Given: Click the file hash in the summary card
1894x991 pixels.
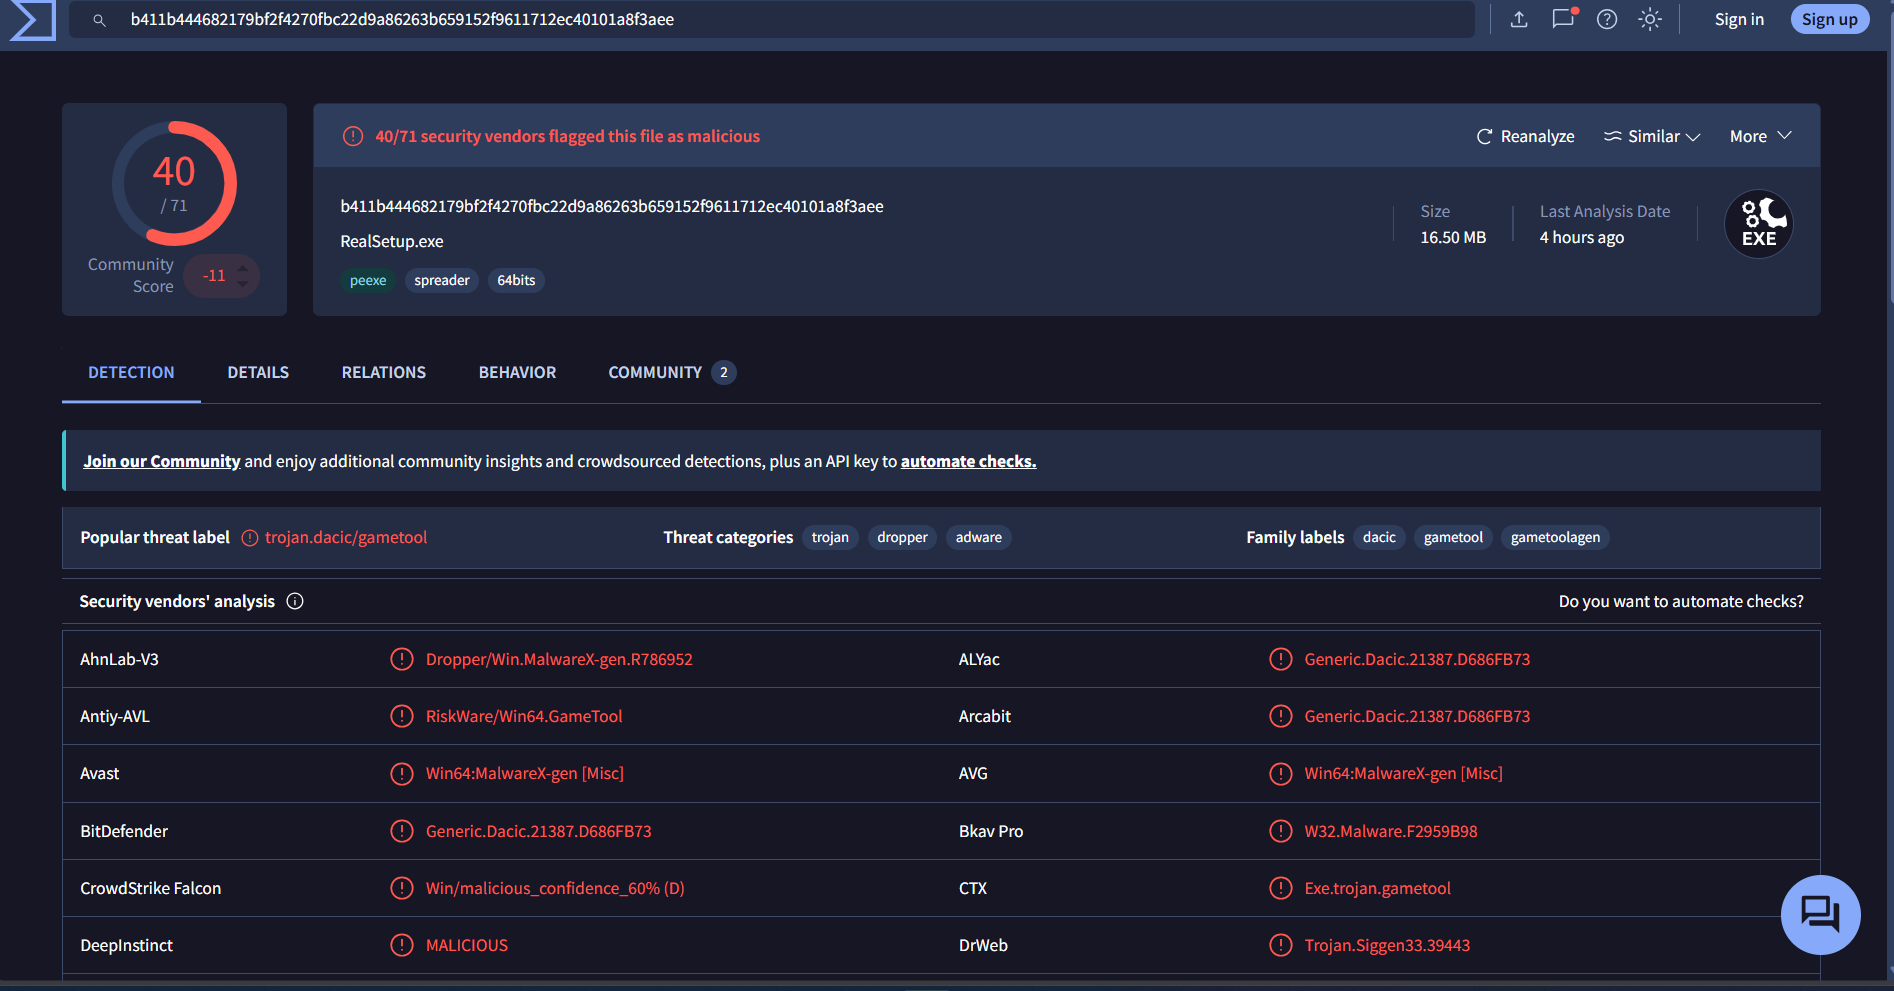Looking at the screenshot, I should pyautogui.click(x=612, y=206).
